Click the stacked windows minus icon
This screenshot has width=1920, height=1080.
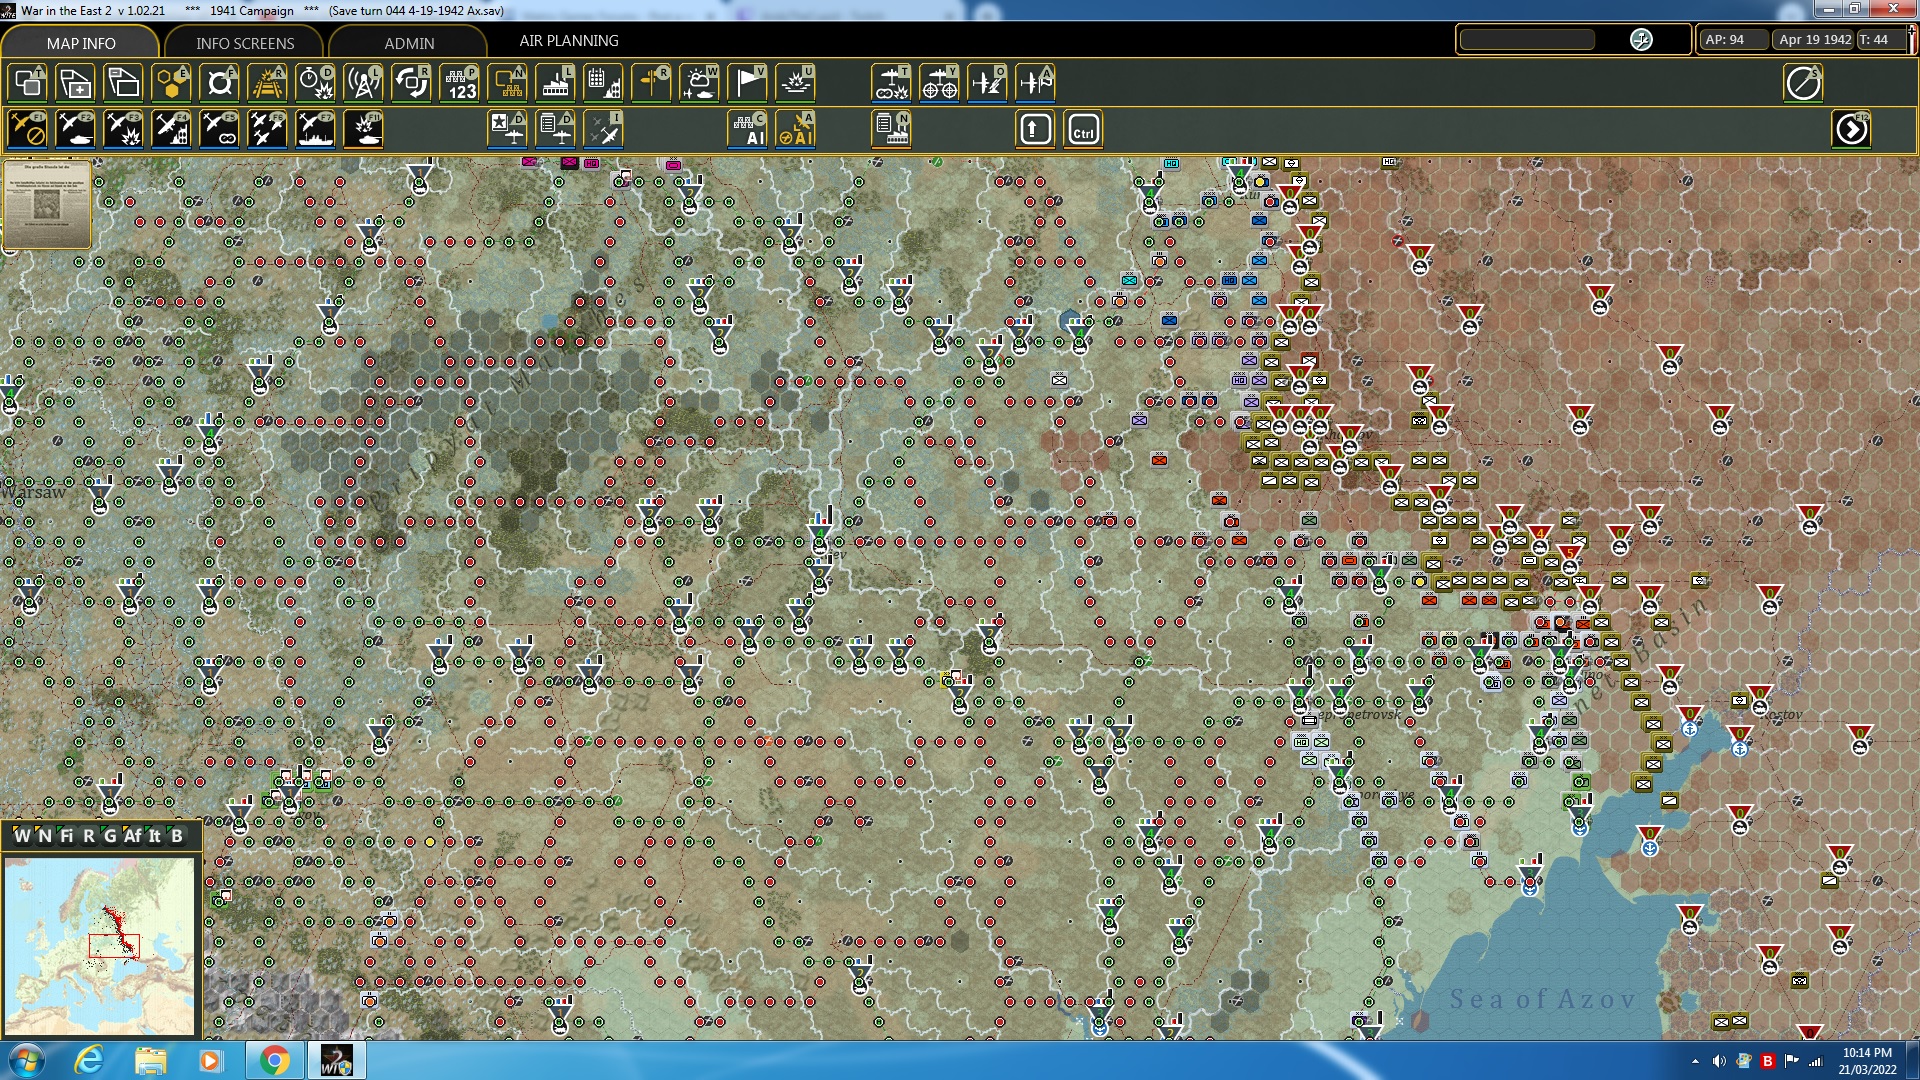[x=124, y=83]
